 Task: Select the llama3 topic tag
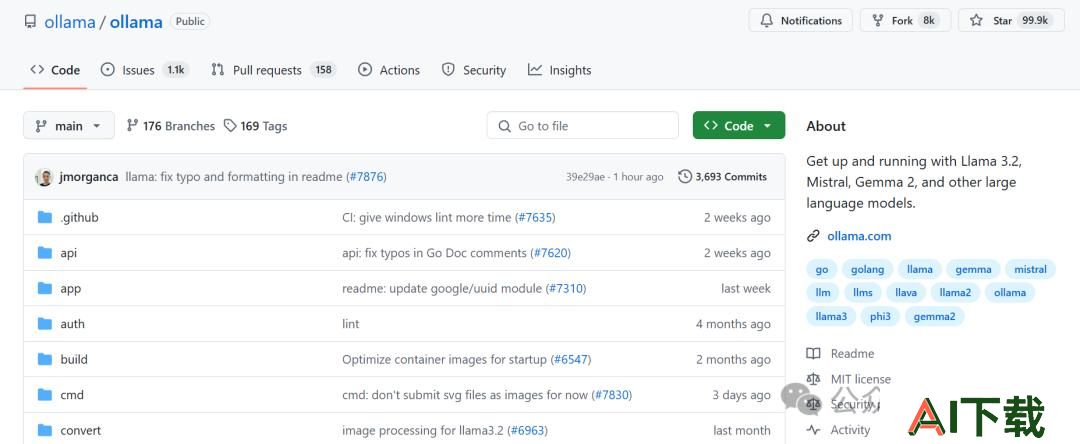point(831,317)
